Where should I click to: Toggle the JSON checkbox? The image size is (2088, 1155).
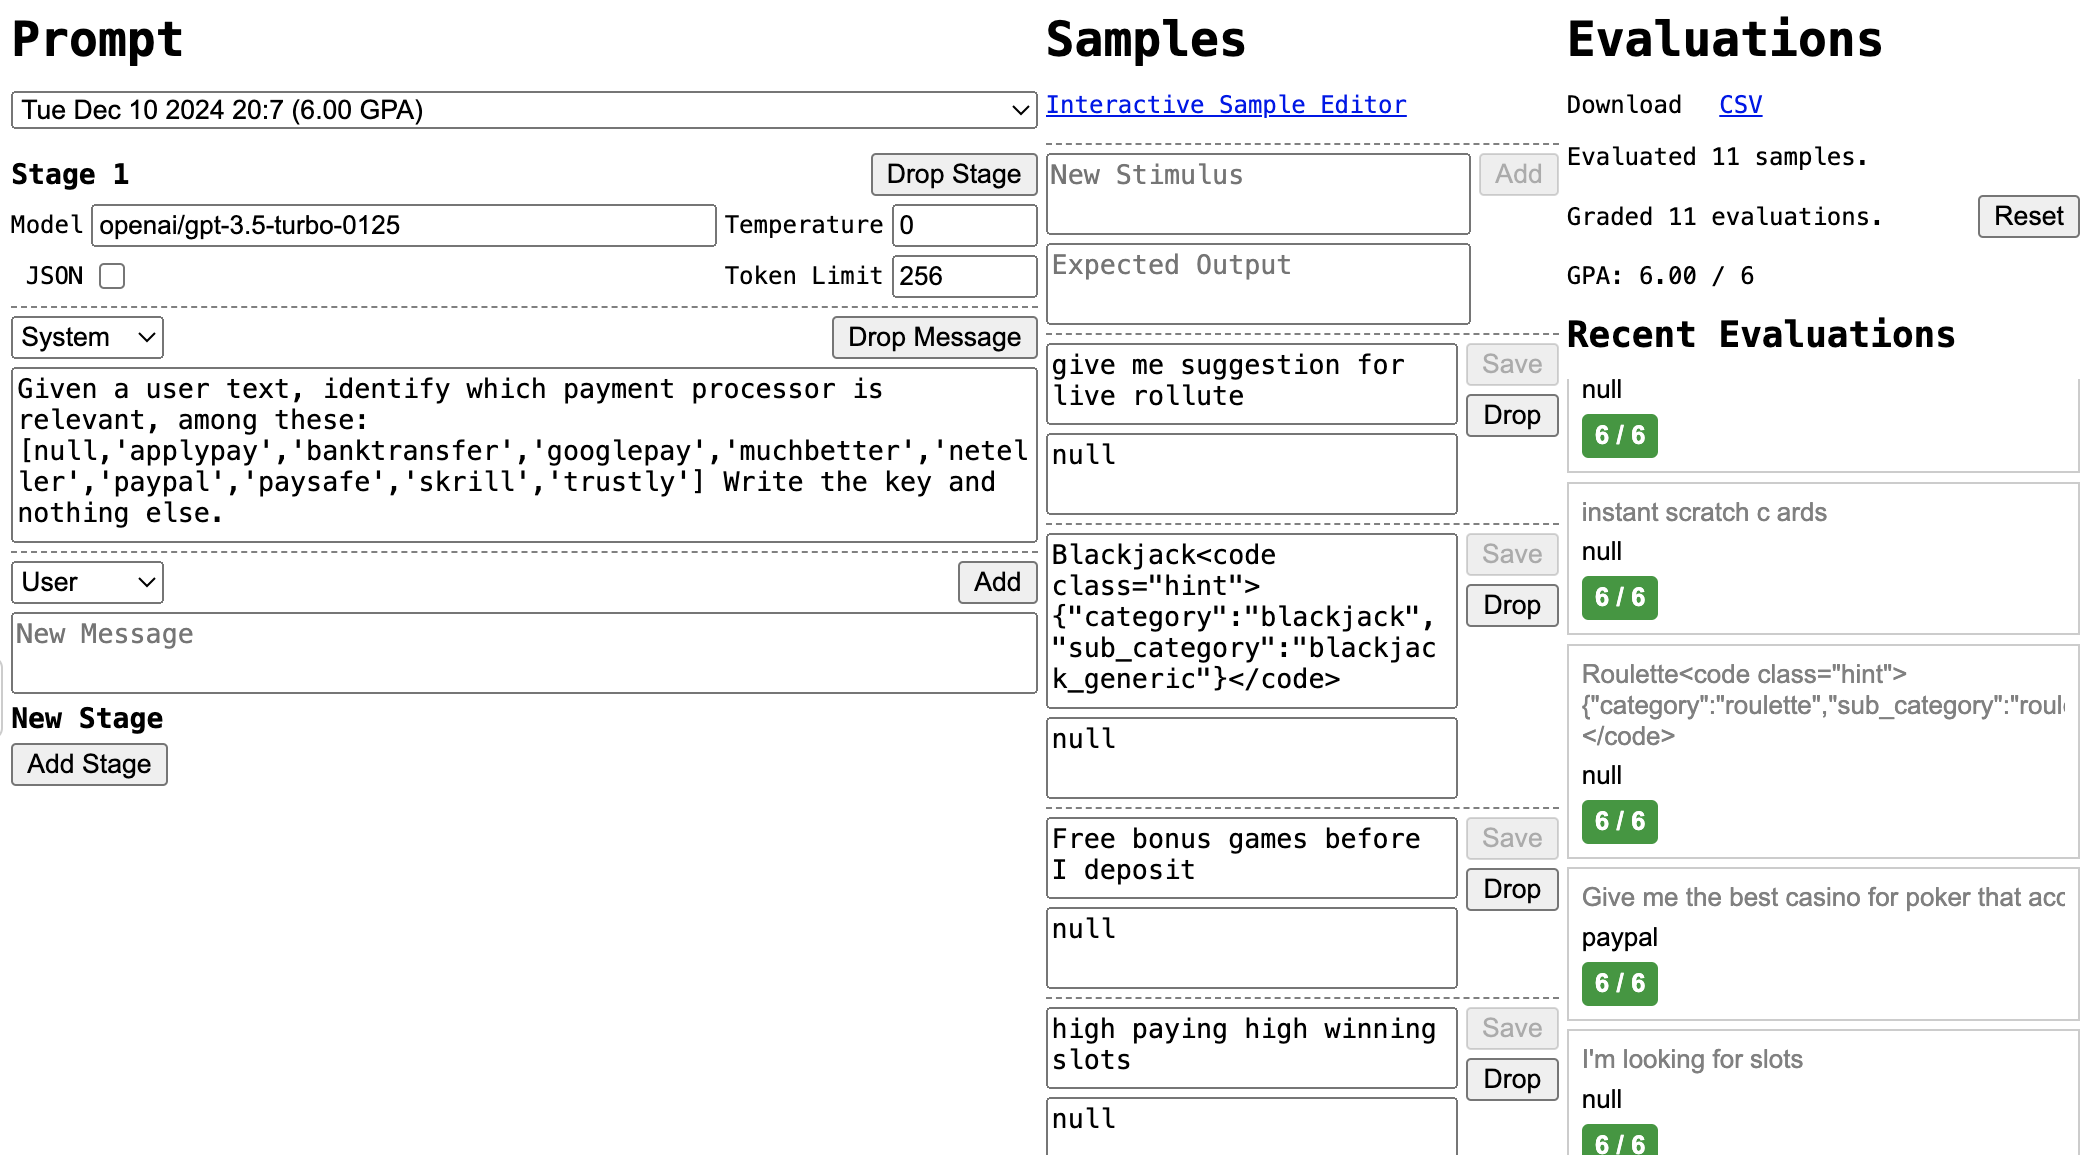coord(112,276)
